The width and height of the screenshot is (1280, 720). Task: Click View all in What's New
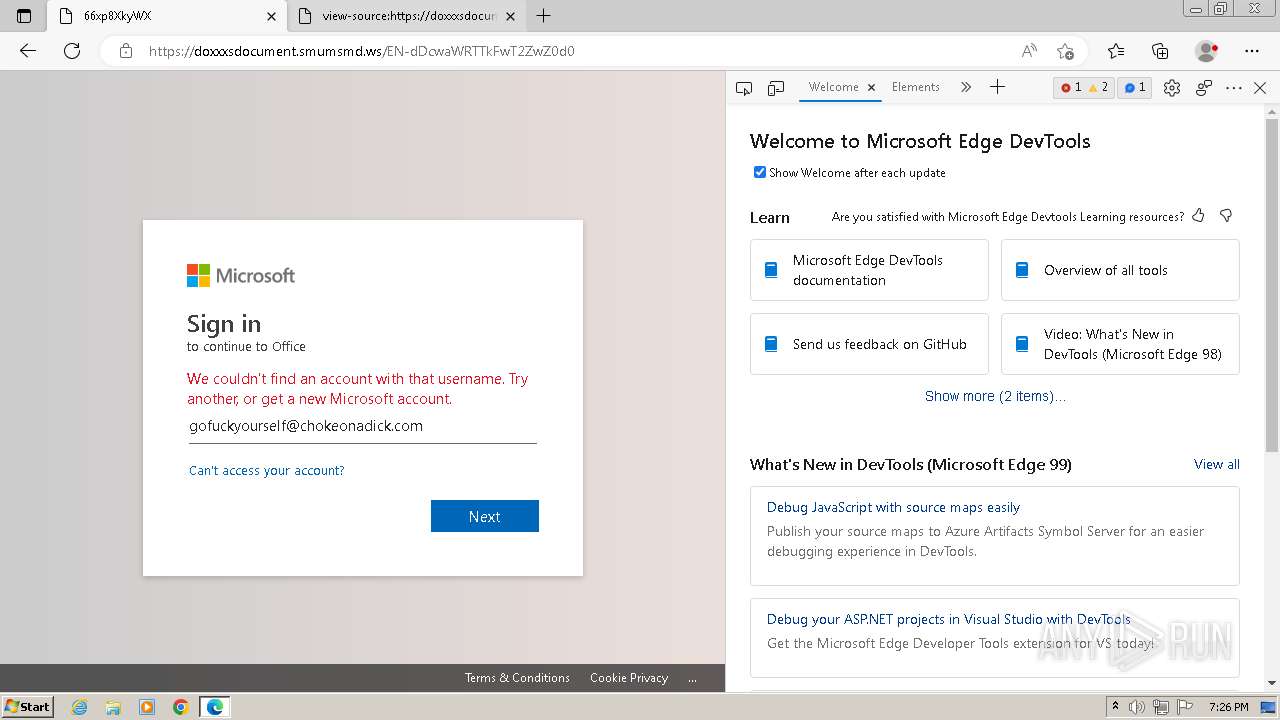click(1217, 464)
